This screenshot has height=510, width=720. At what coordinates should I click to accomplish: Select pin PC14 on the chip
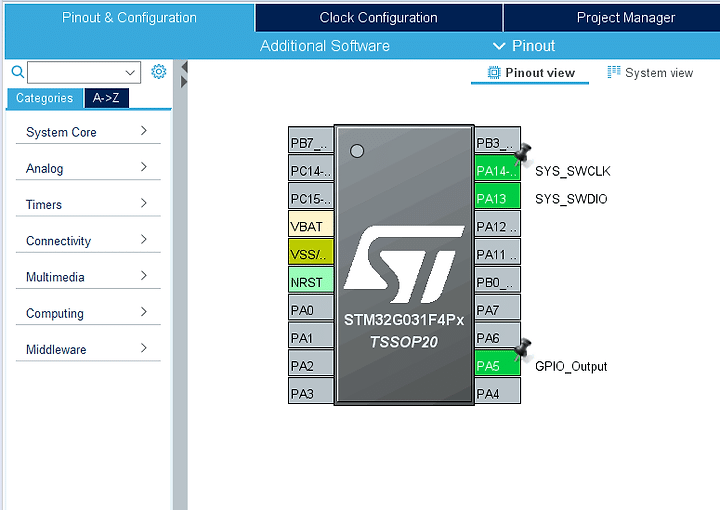[x=311, y=168]
